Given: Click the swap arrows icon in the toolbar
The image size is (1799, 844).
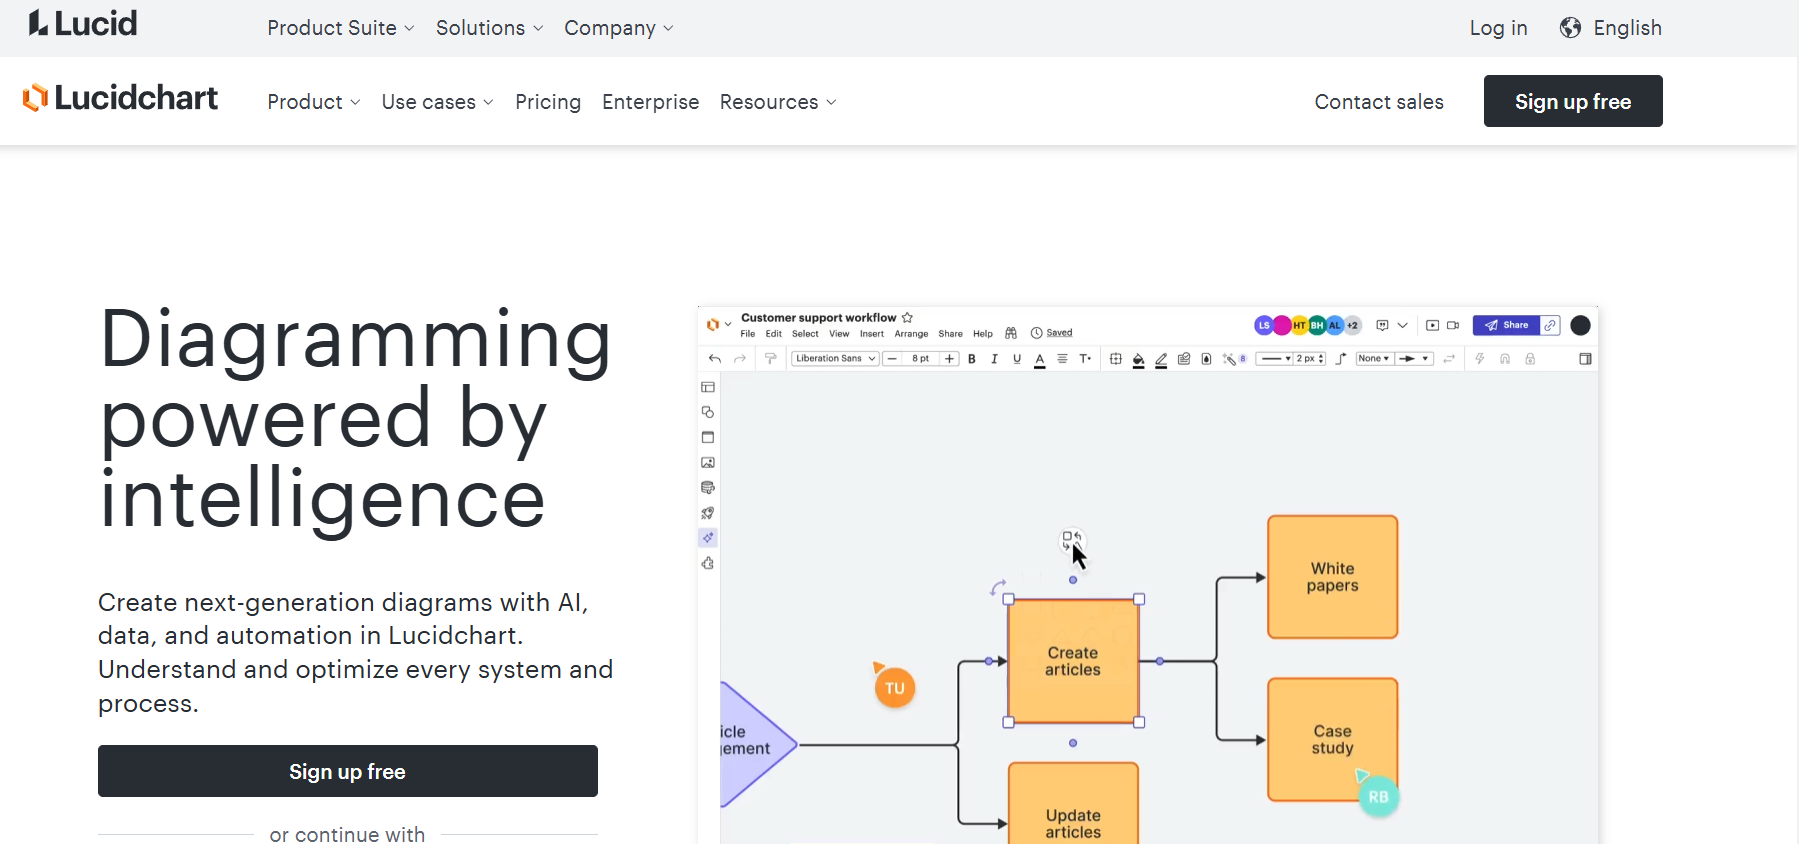Looking at the screenshot, I should point(1449,359).
